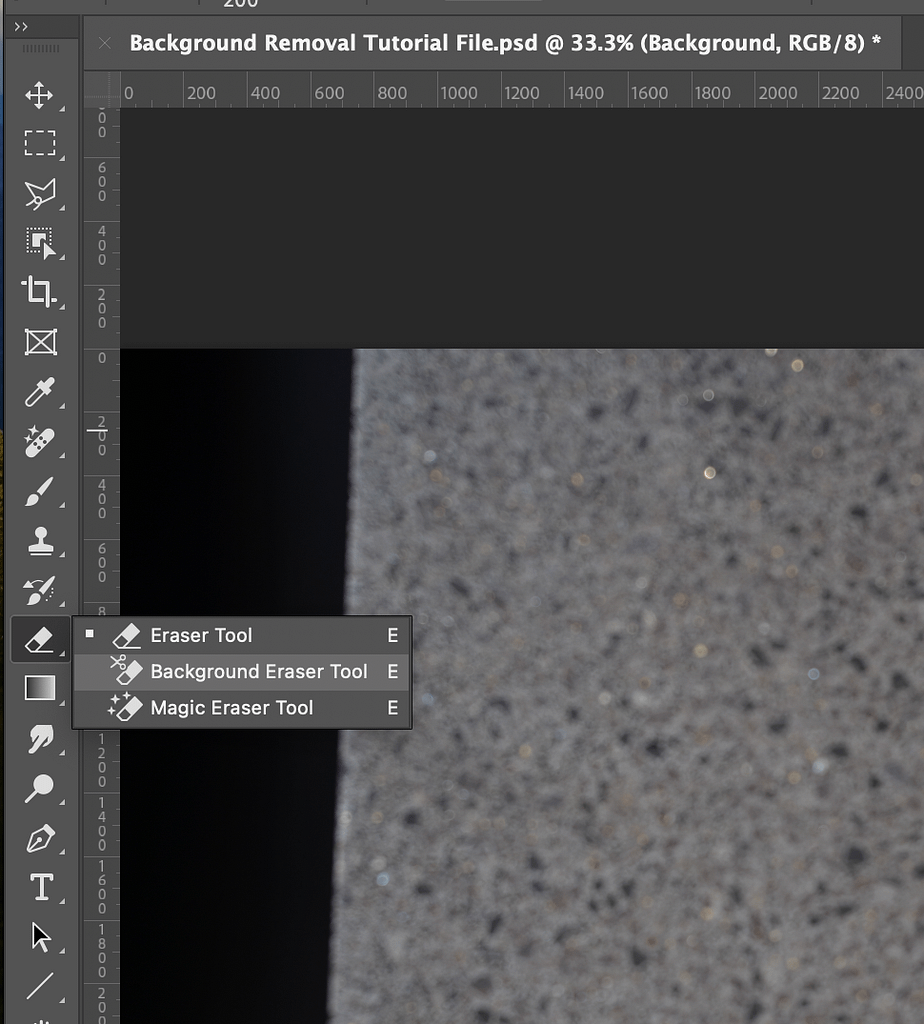Select the Brush tool

click(x=39, y=491)
